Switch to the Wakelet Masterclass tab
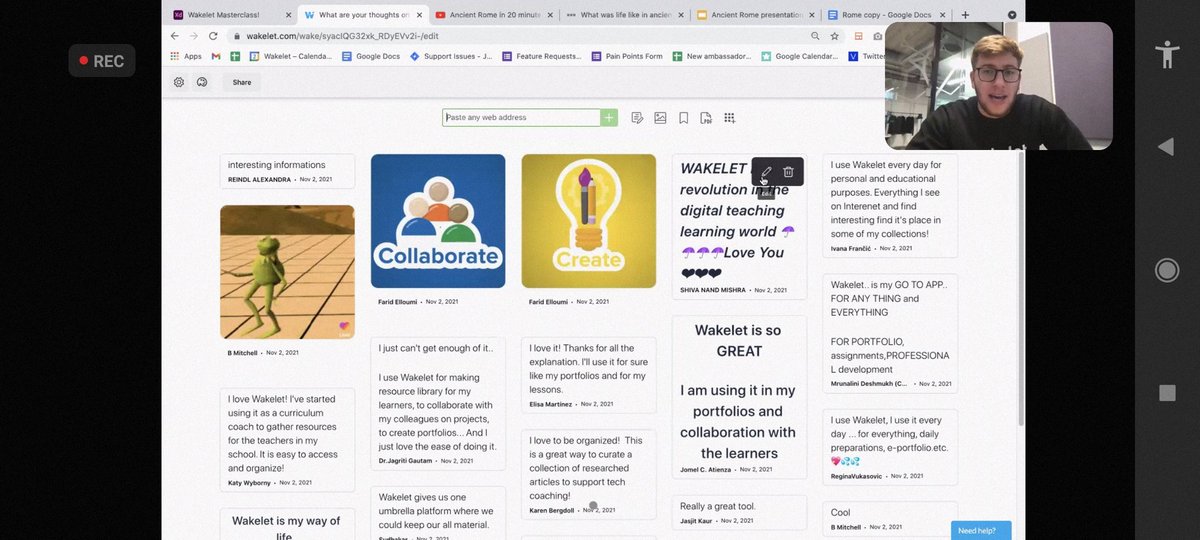 (x=229, y=15)
